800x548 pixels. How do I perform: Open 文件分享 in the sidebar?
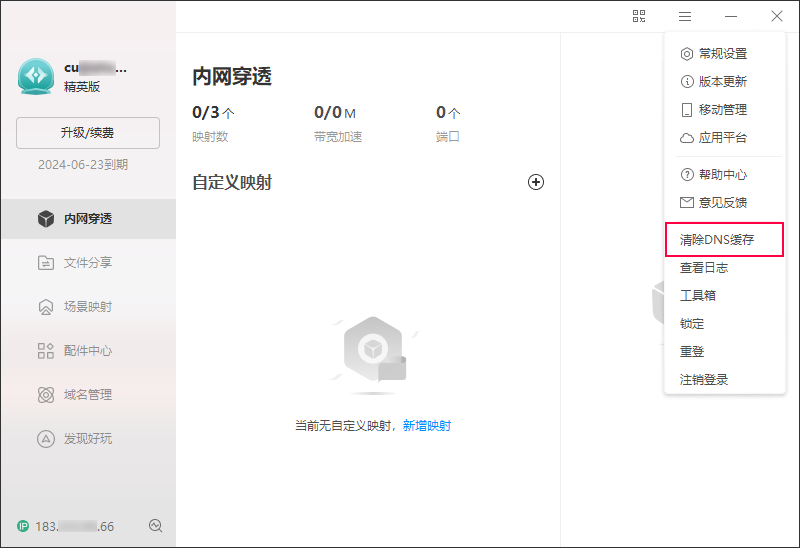click(87, 263)
